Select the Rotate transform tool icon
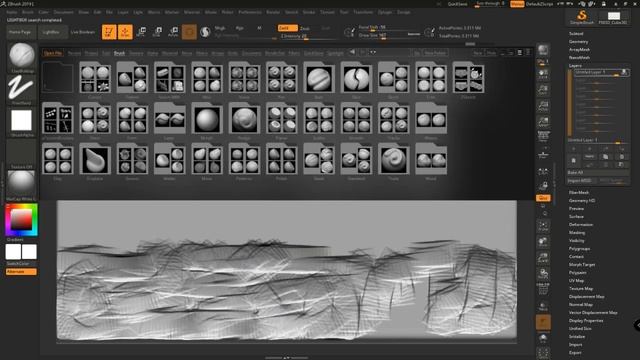 [x=173, y=31]
